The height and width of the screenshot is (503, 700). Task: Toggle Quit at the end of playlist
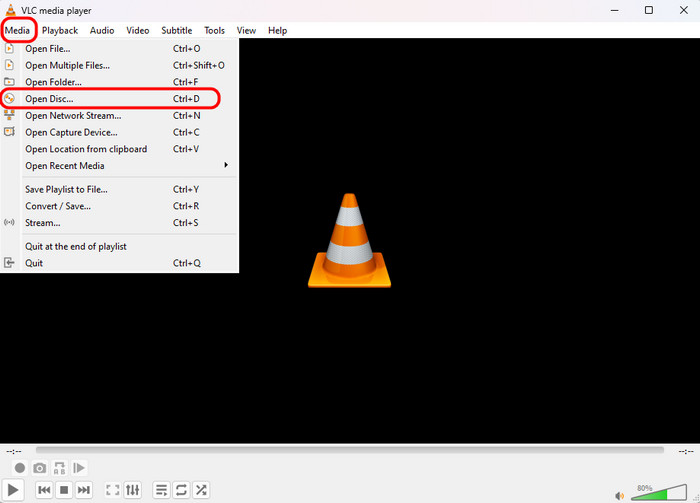(119, 246)
